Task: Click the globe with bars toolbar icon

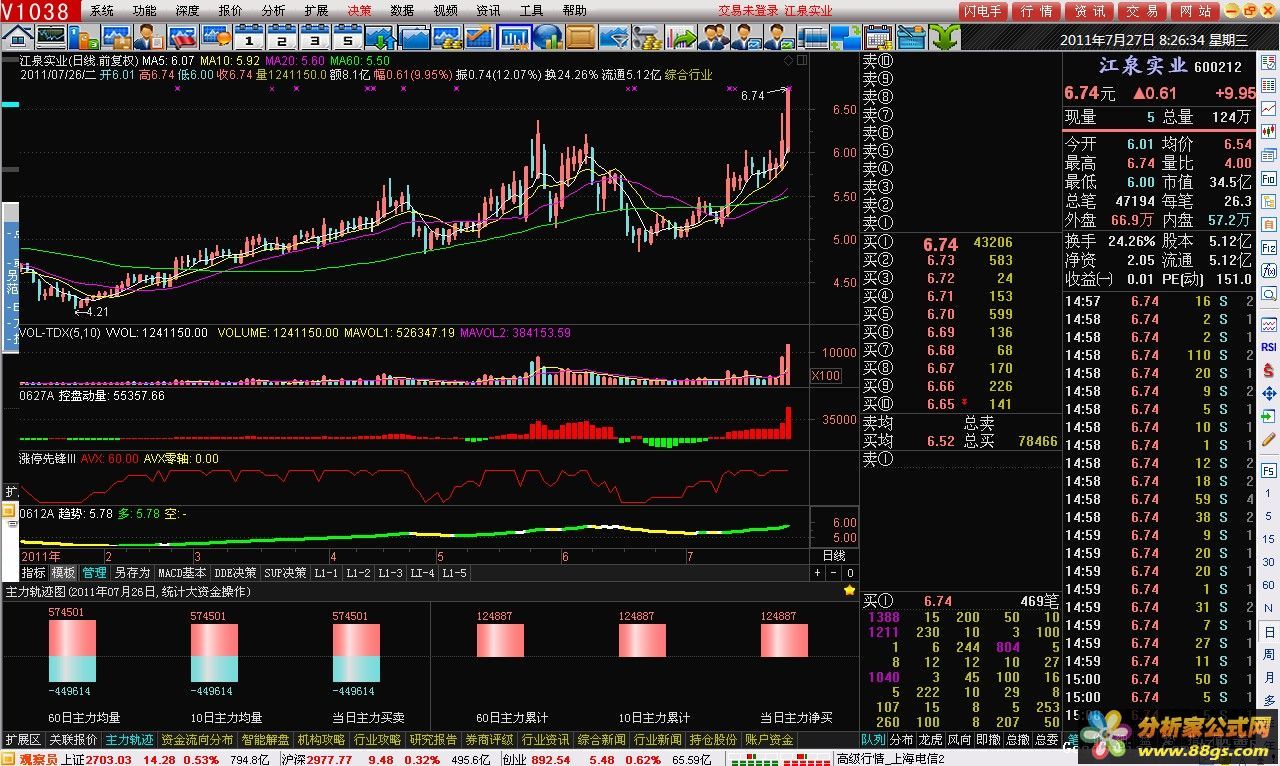Action: 547,37
